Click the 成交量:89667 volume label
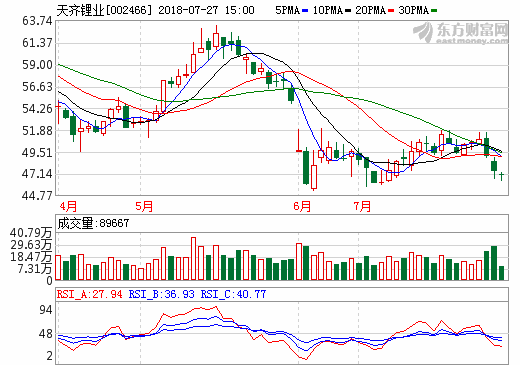 [x=93, y=223]
